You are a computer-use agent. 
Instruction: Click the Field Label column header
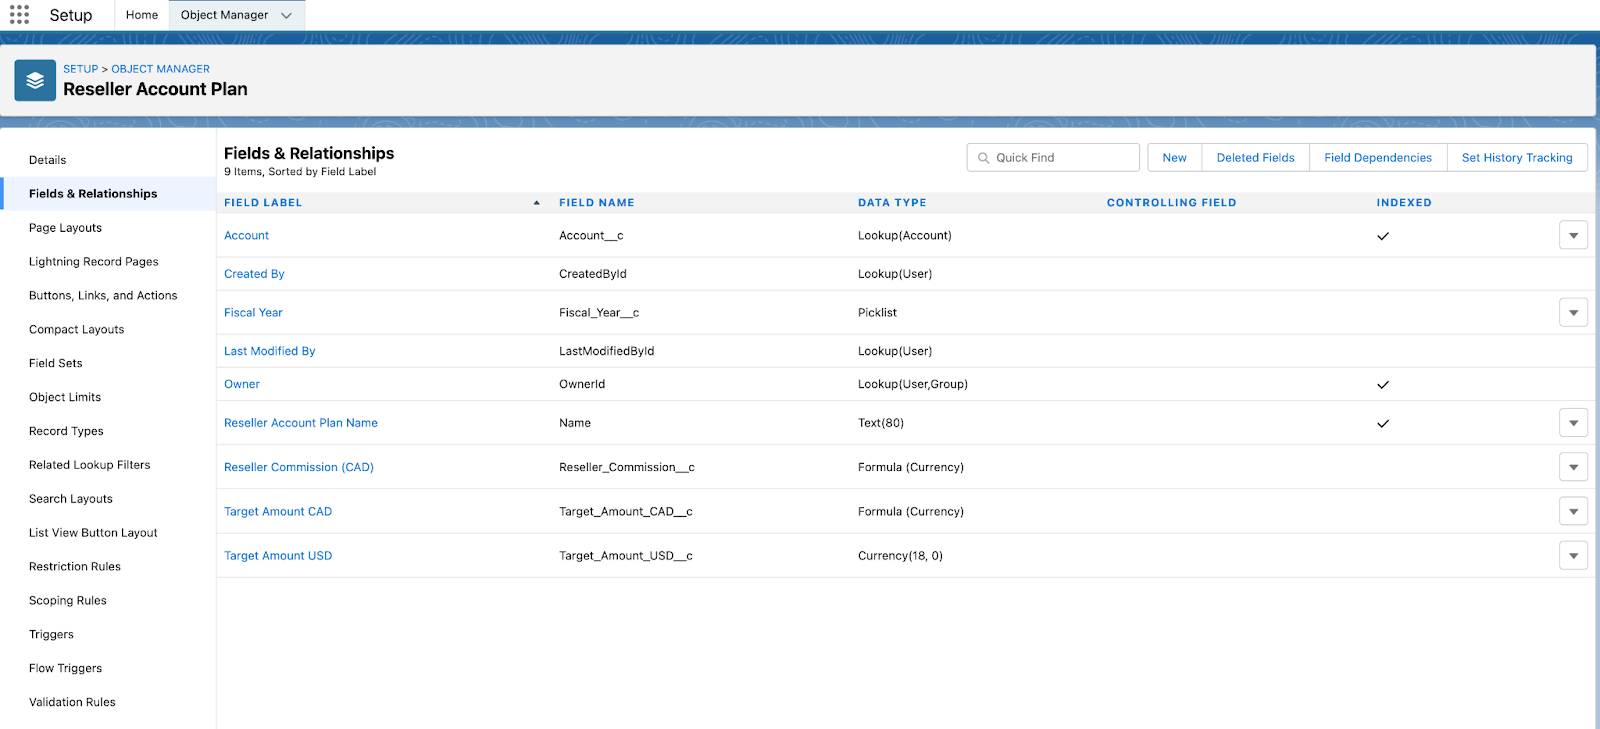[263, 203]
